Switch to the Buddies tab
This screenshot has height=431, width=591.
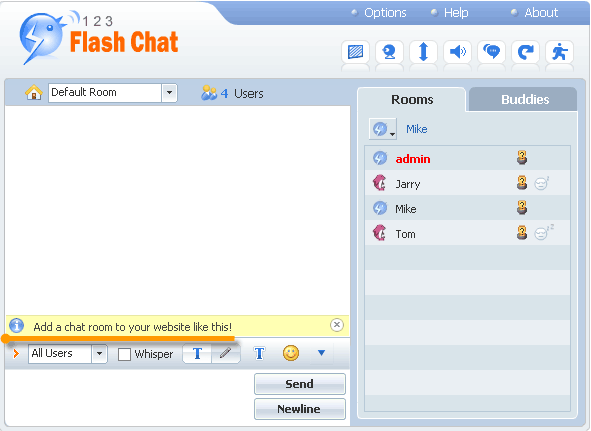pos(525,100)
